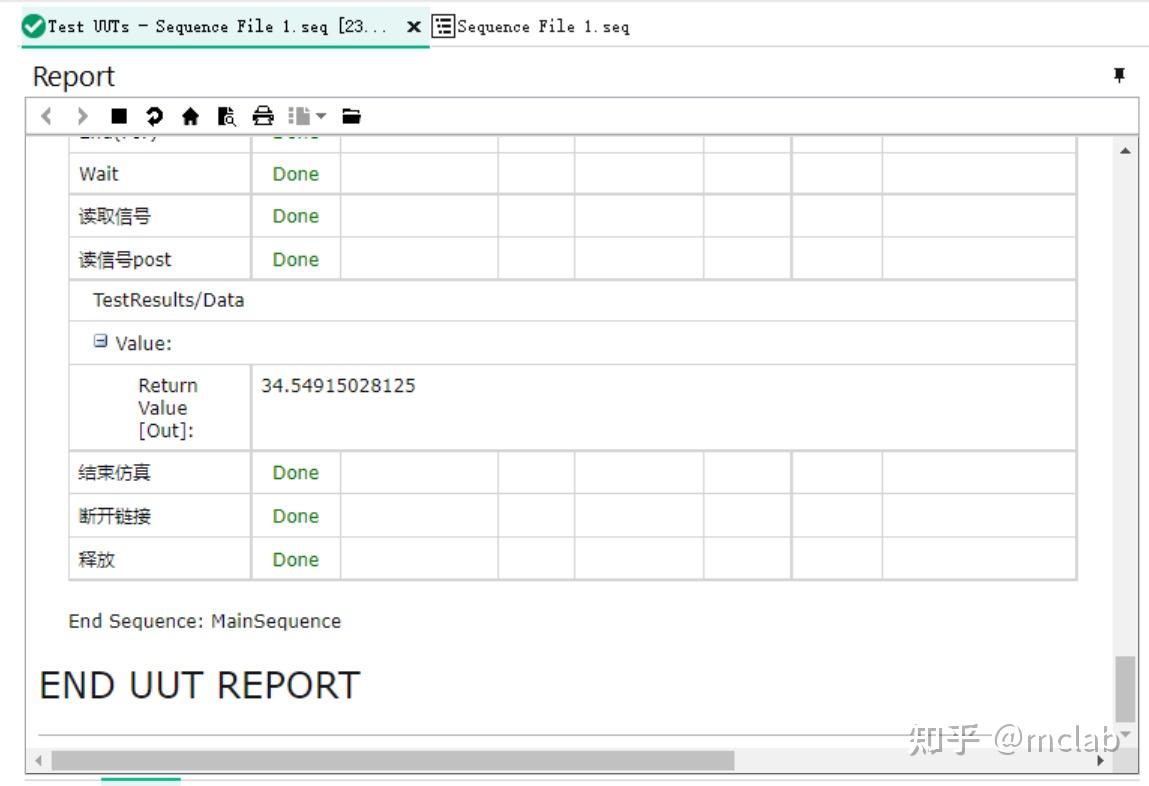Click the Sequence File 1.seq list icon
This screenshot has height=786, width=1149.
point(440,26)
